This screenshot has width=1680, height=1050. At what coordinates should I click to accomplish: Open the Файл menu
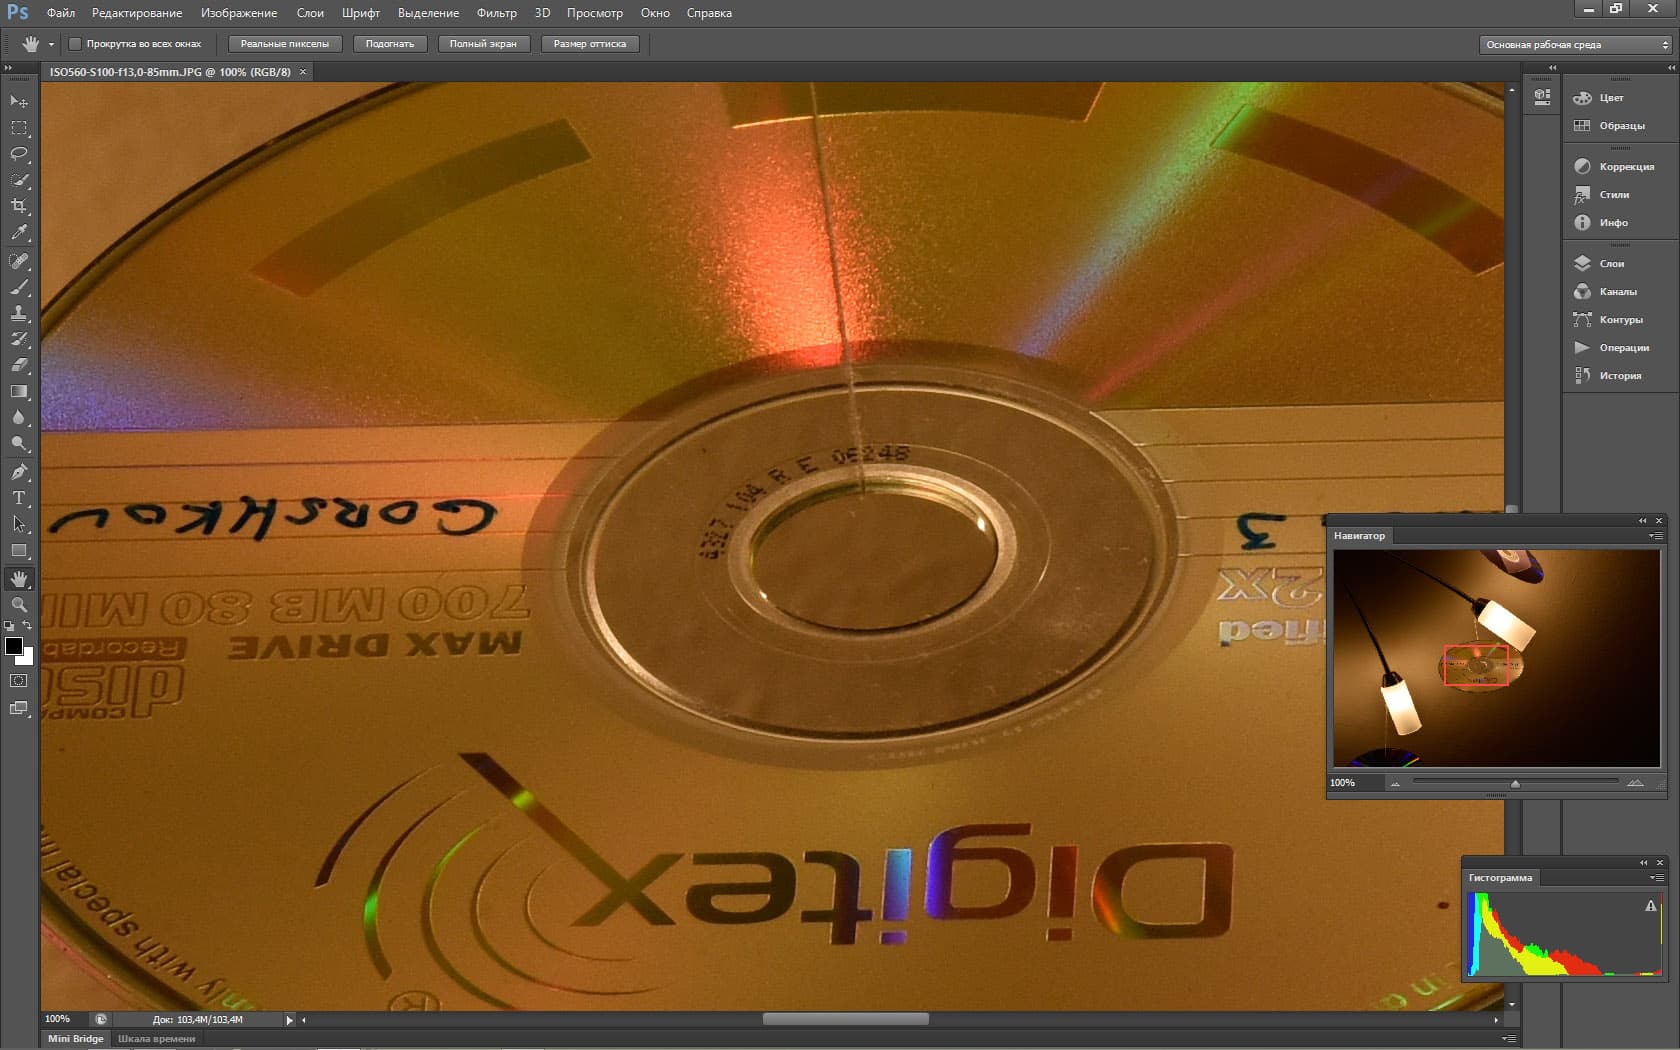tap(61, 13)
